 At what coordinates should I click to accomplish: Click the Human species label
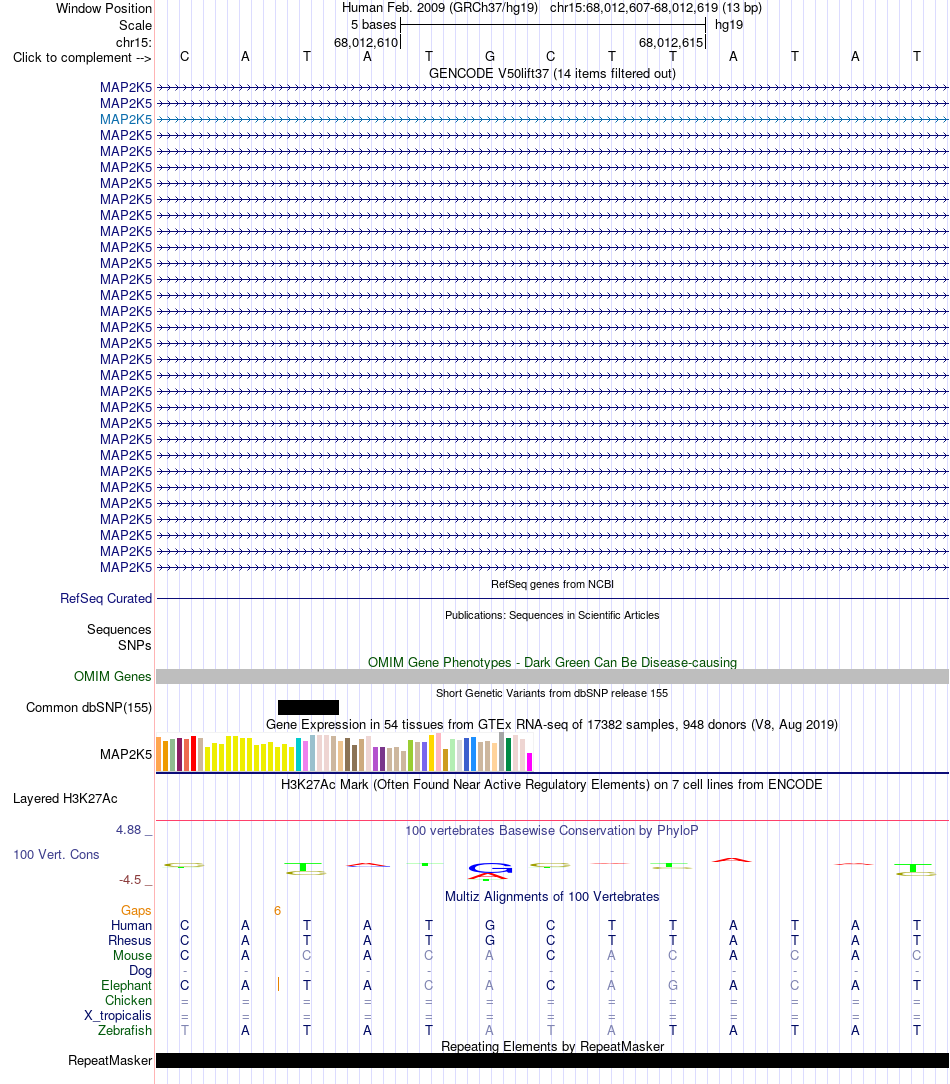coord(131,926)
